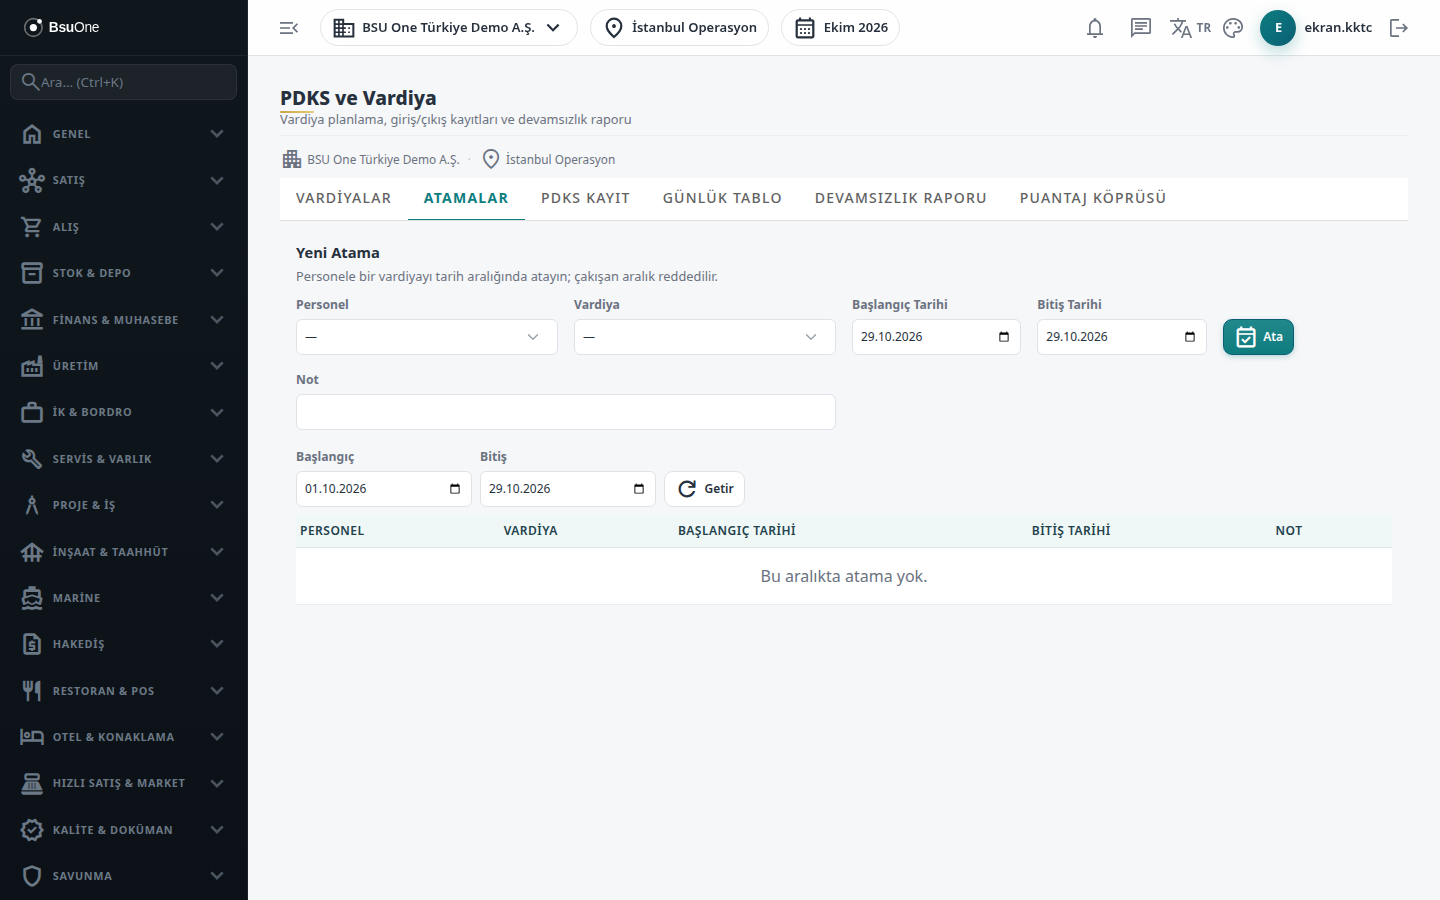Viewport: 1440px width, 900px height.
Task: Open calendar picker in filter Bitiş field
Action: click(x=639, y=489)
